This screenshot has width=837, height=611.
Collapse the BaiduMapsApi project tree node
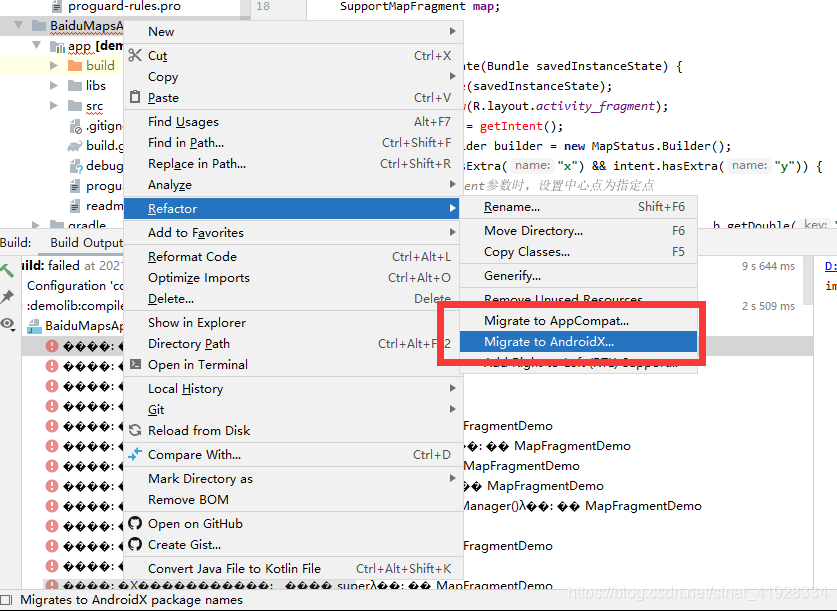click(x=19, y=25)
